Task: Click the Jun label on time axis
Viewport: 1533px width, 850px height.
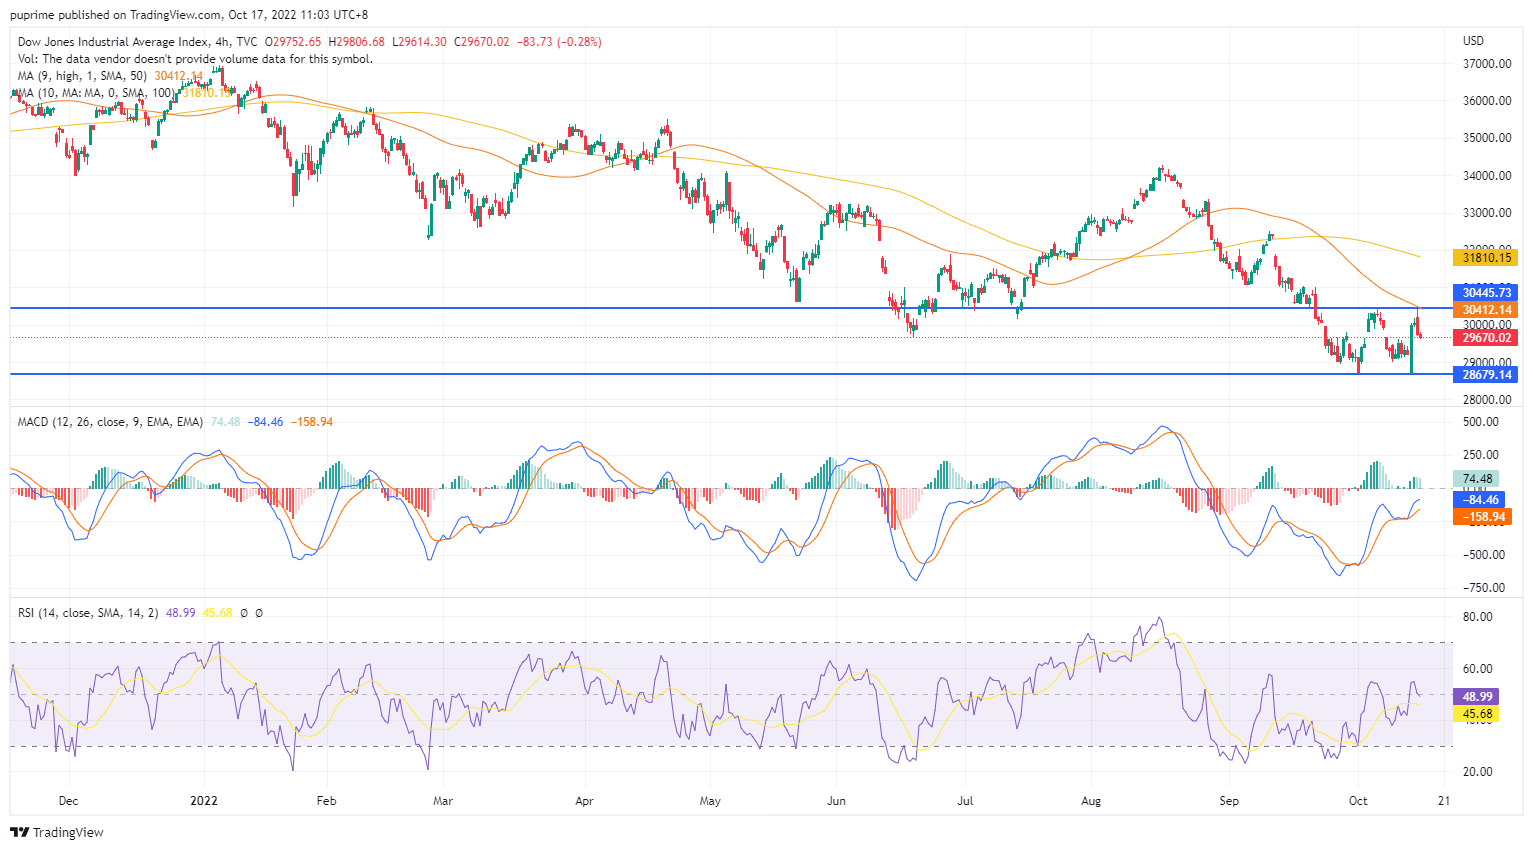Action: pyautogui.click(x=836, y=801)
